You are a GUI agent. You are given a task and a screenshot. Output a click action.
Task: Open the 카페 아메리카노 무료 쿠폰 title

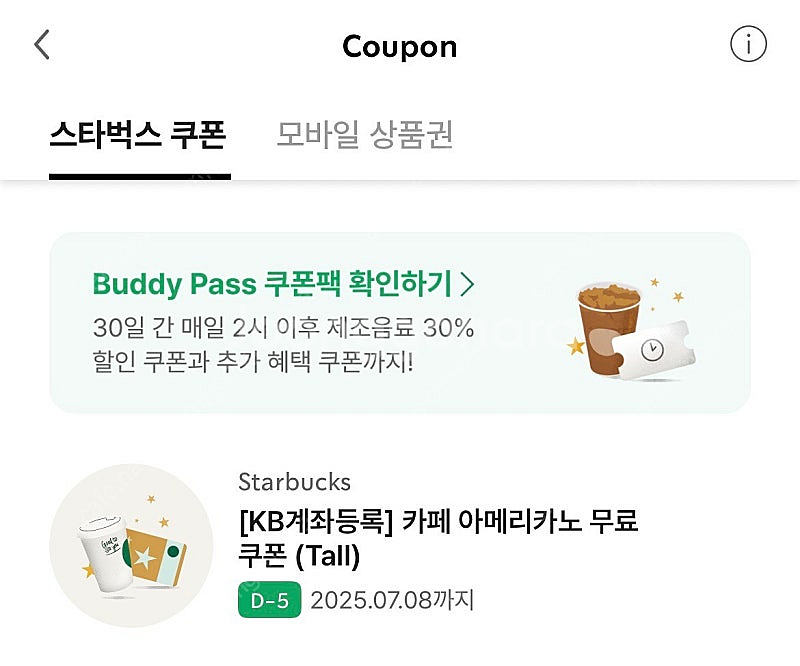click(520, 521)
